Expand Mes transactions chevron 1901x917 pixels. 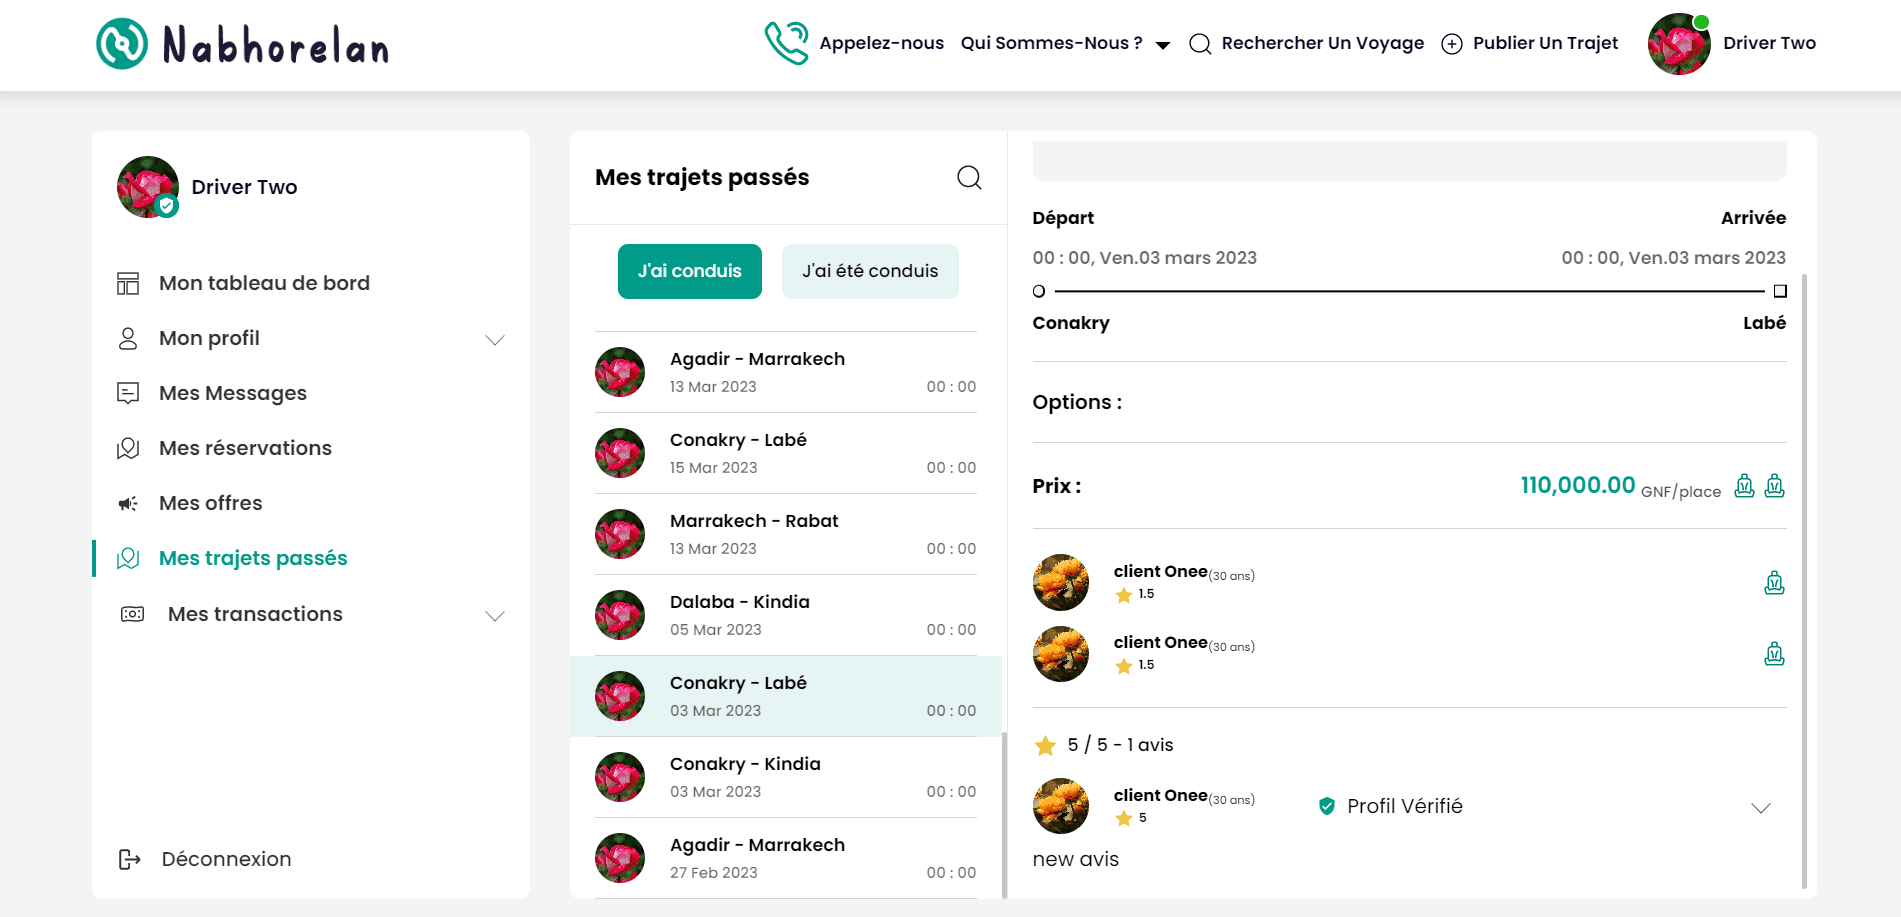[495, 616]
